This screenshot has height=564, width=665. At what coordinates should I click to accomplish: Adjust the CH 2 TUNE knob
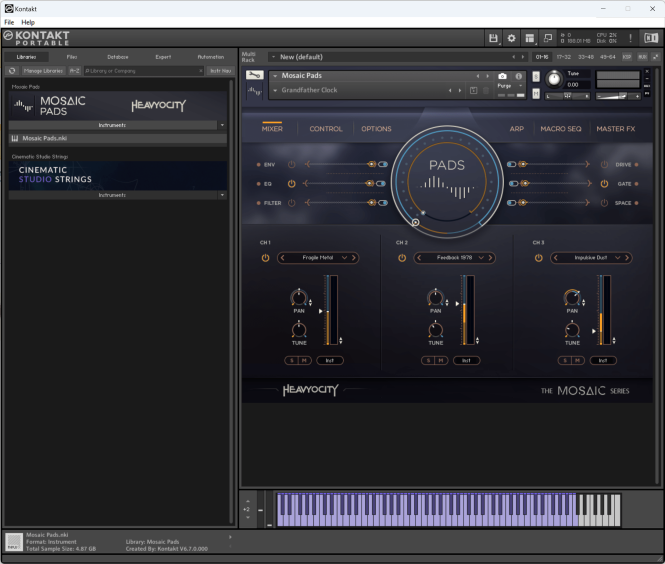[436, 330]
